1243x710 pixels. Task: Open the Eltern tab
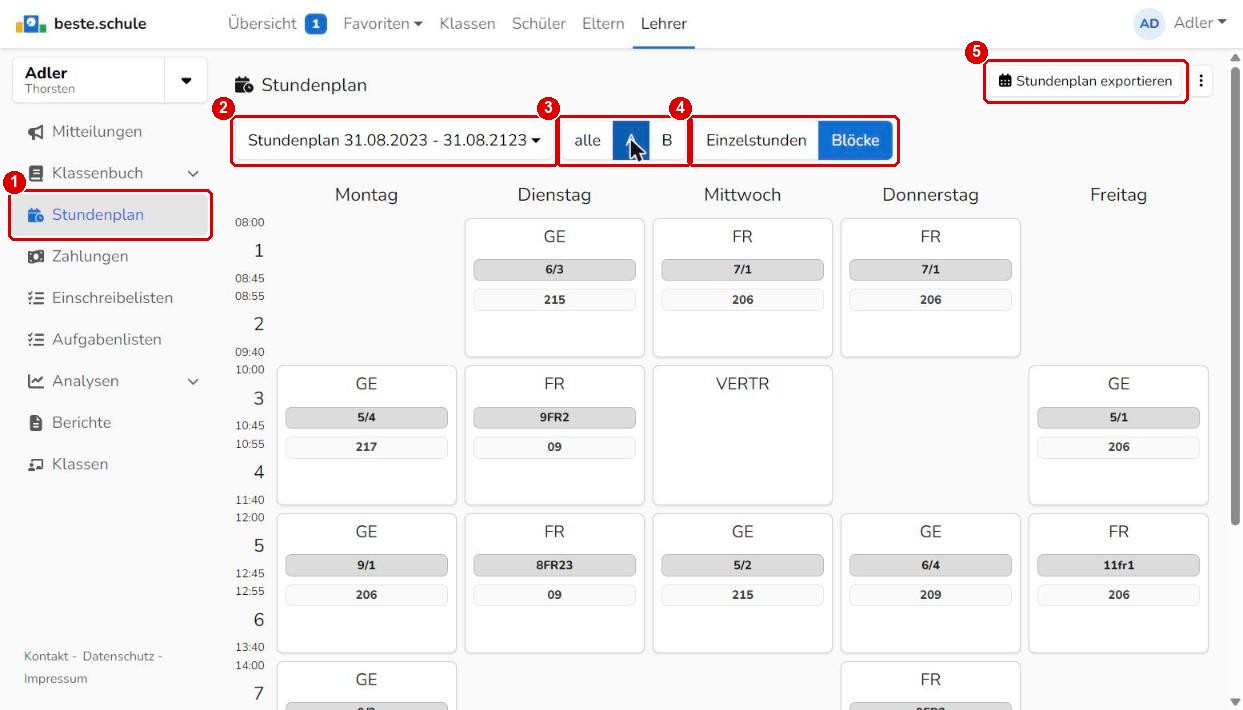pos(603,23)
